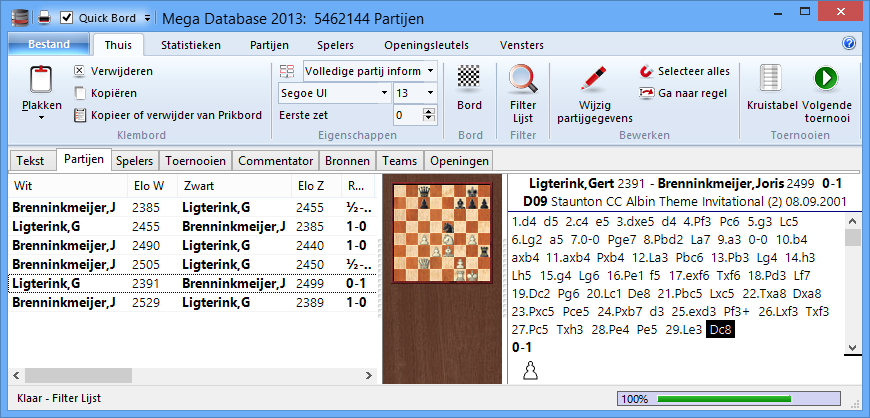The width and height of the screenshot is (870, 418).
Task: Click the game list scroll left arrow
Action: click(17, 376)
